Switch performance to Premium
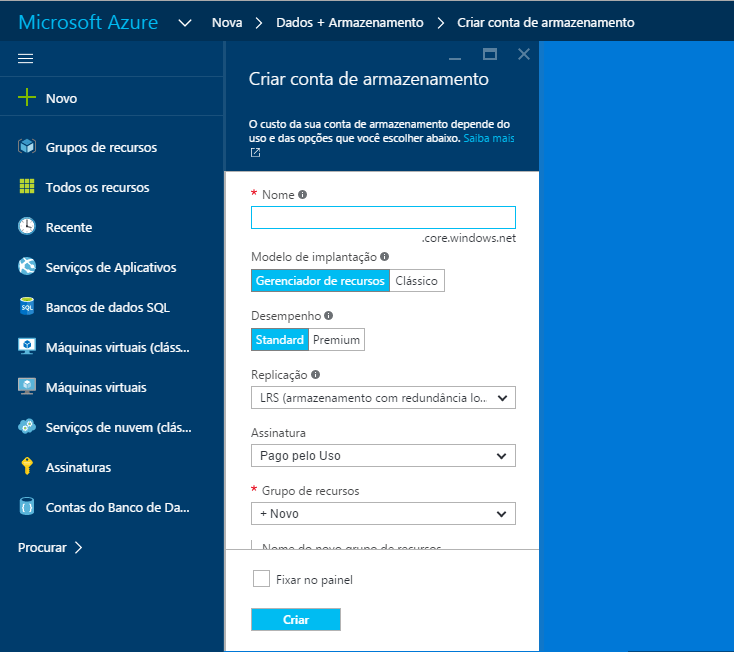This screenshot has height=652, width=734. 336,340
